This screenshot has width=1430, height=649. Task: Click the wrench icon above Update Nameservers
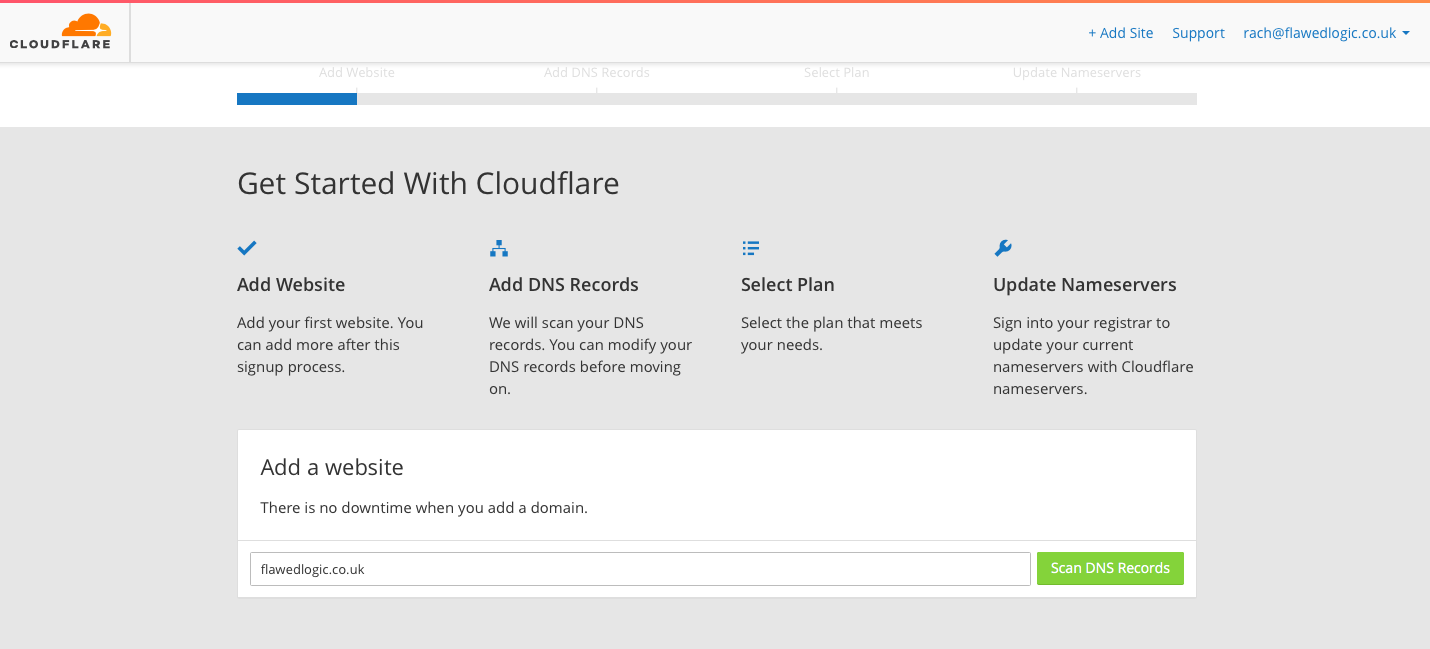click(x=1003, y=248)
